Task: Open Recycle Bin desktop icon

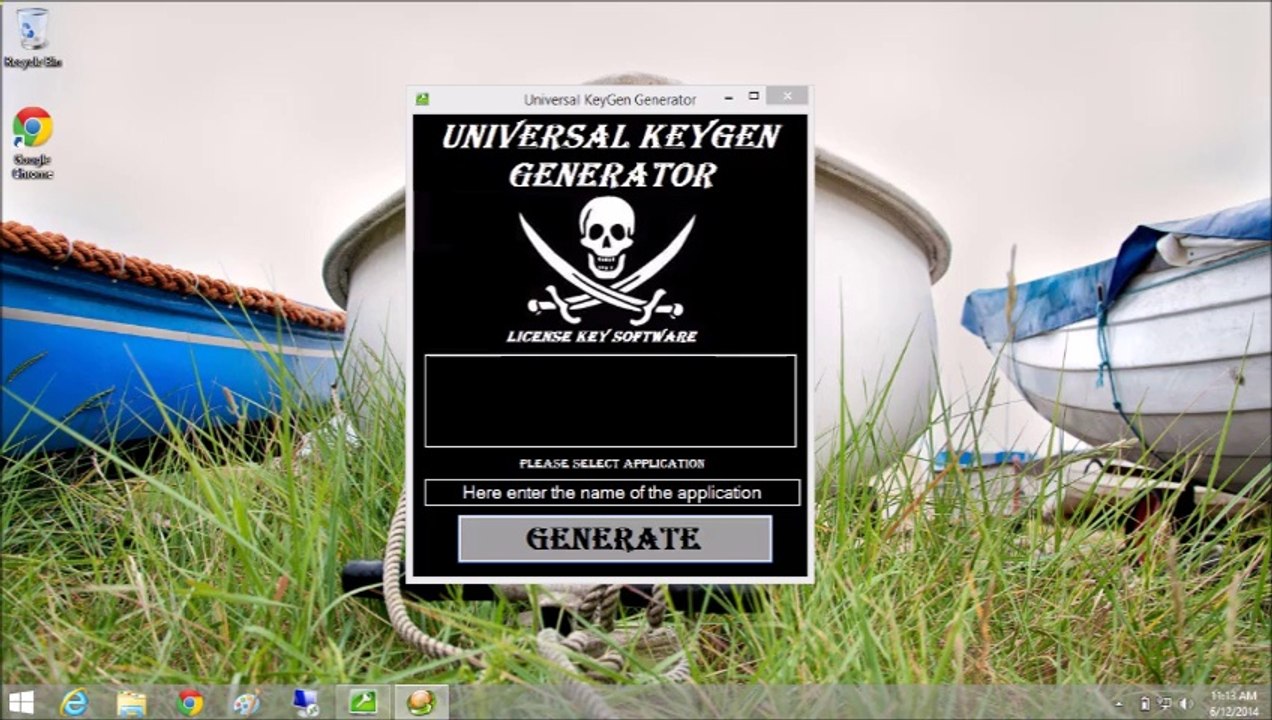Action: (33, 38)
